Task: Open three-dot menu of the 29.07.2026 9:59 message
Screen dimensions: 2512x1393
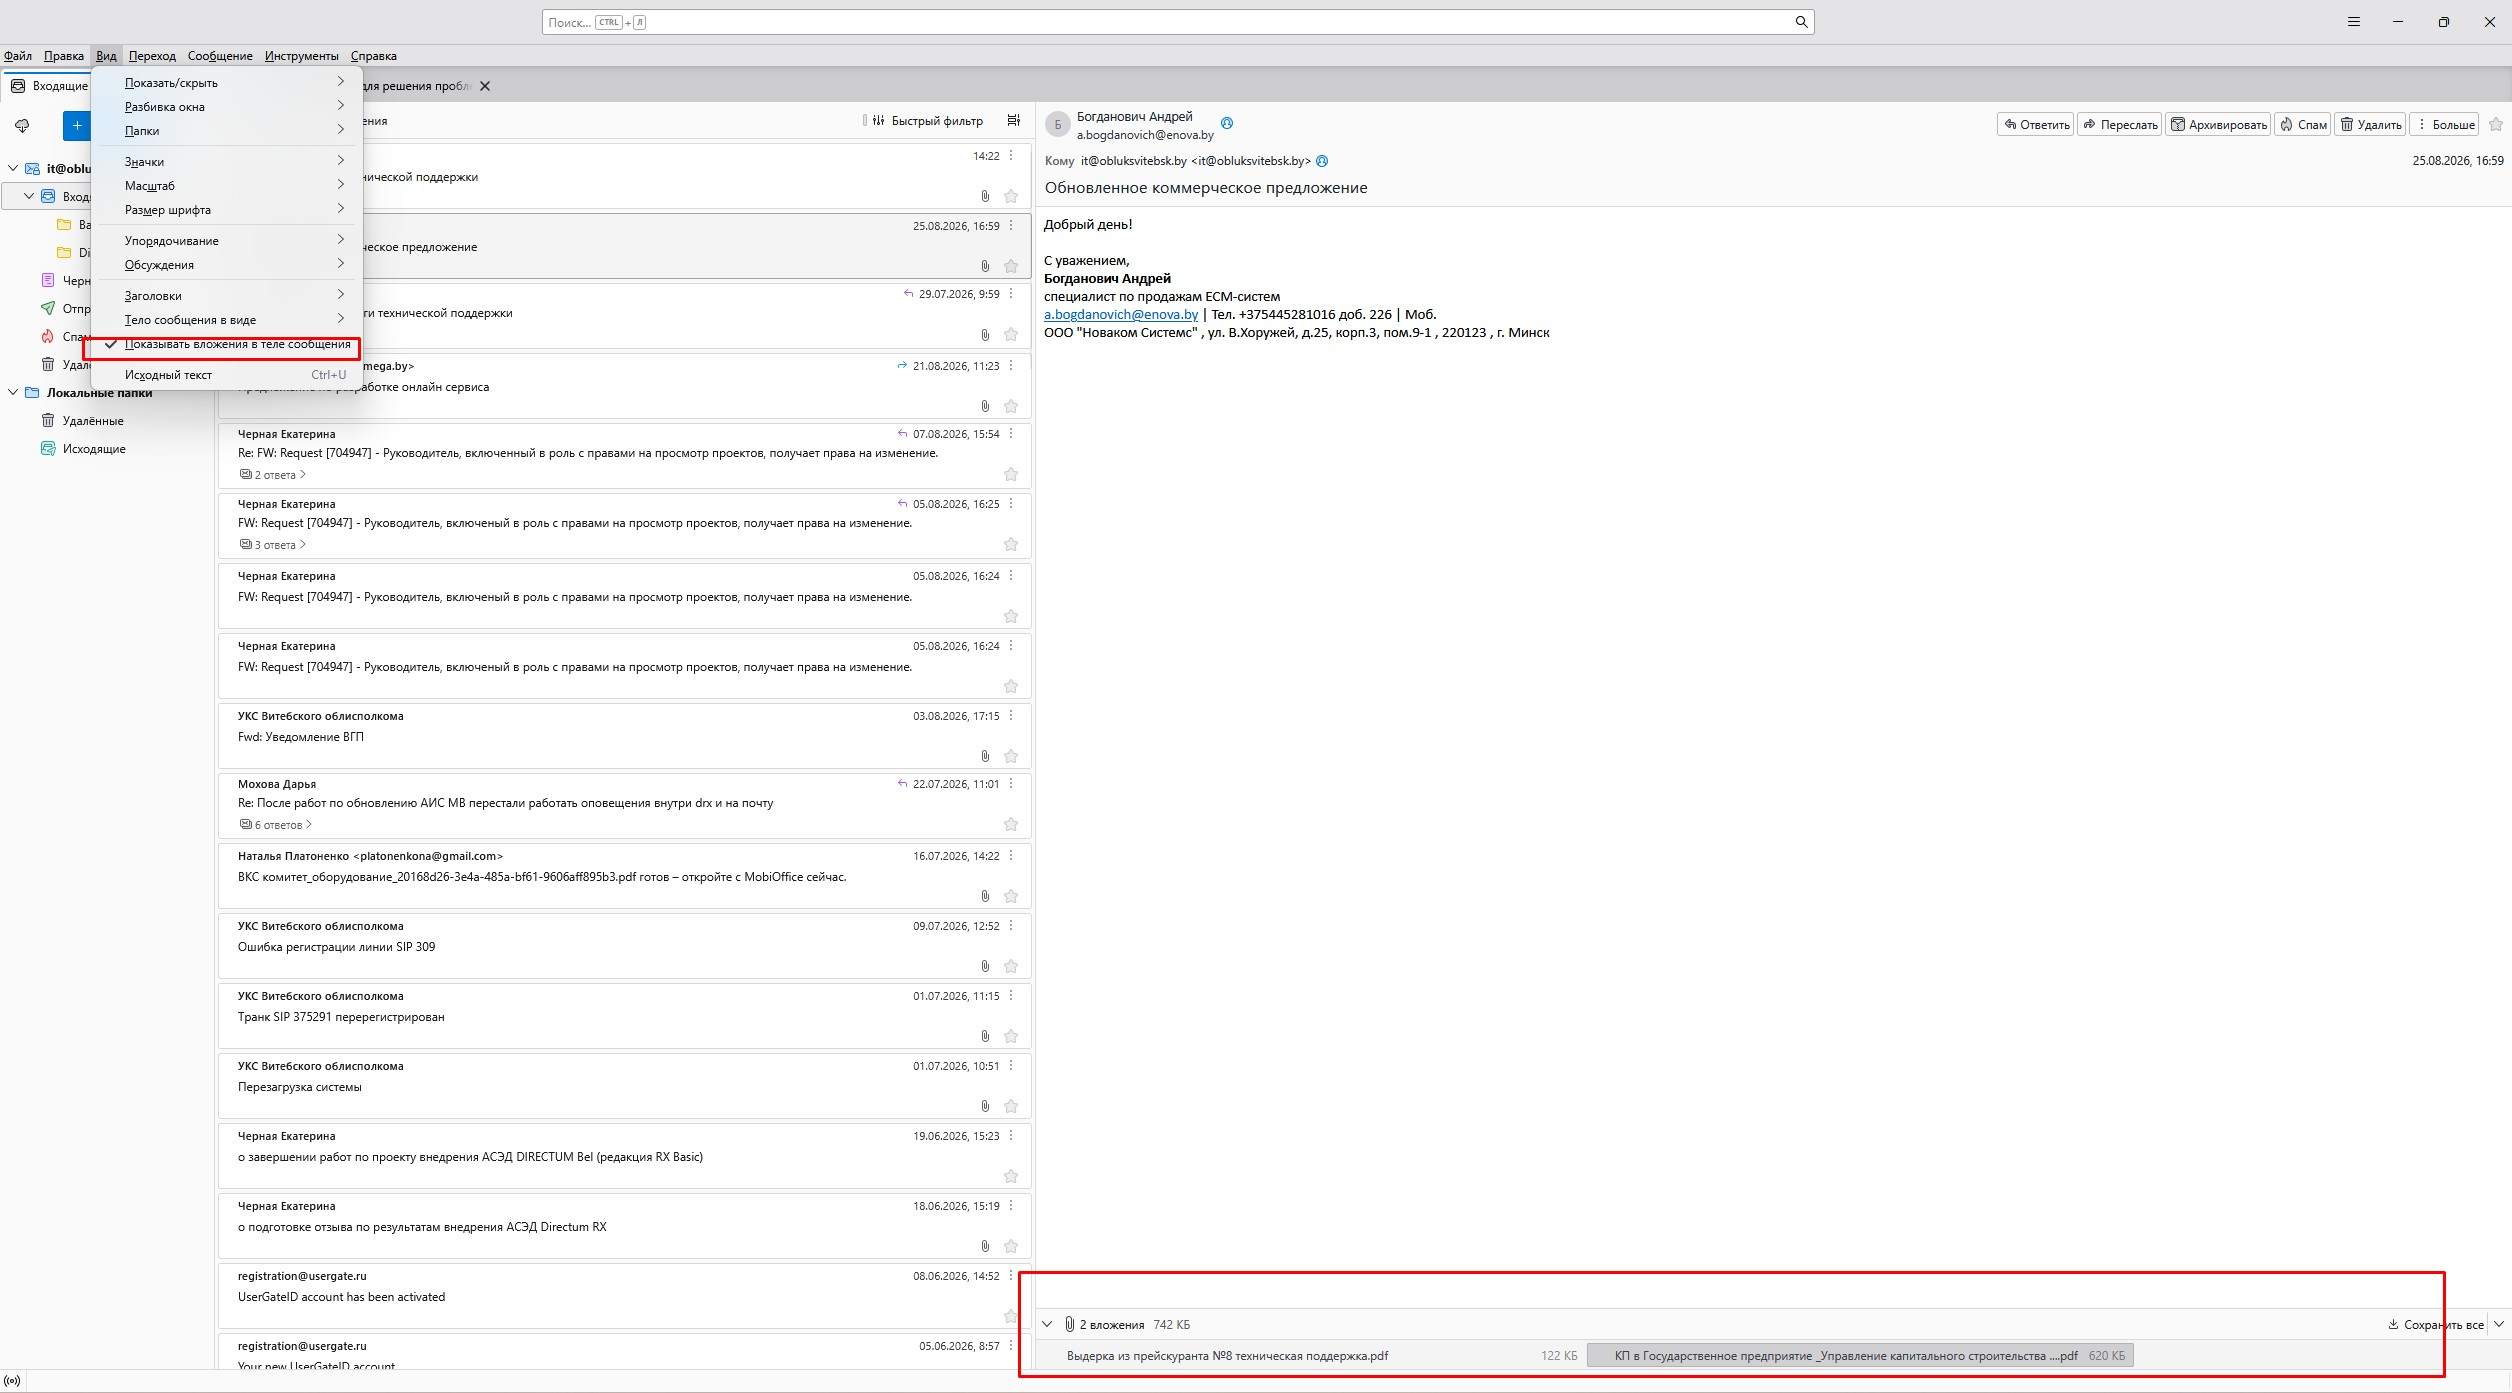Action: (x=1011, y=293)
